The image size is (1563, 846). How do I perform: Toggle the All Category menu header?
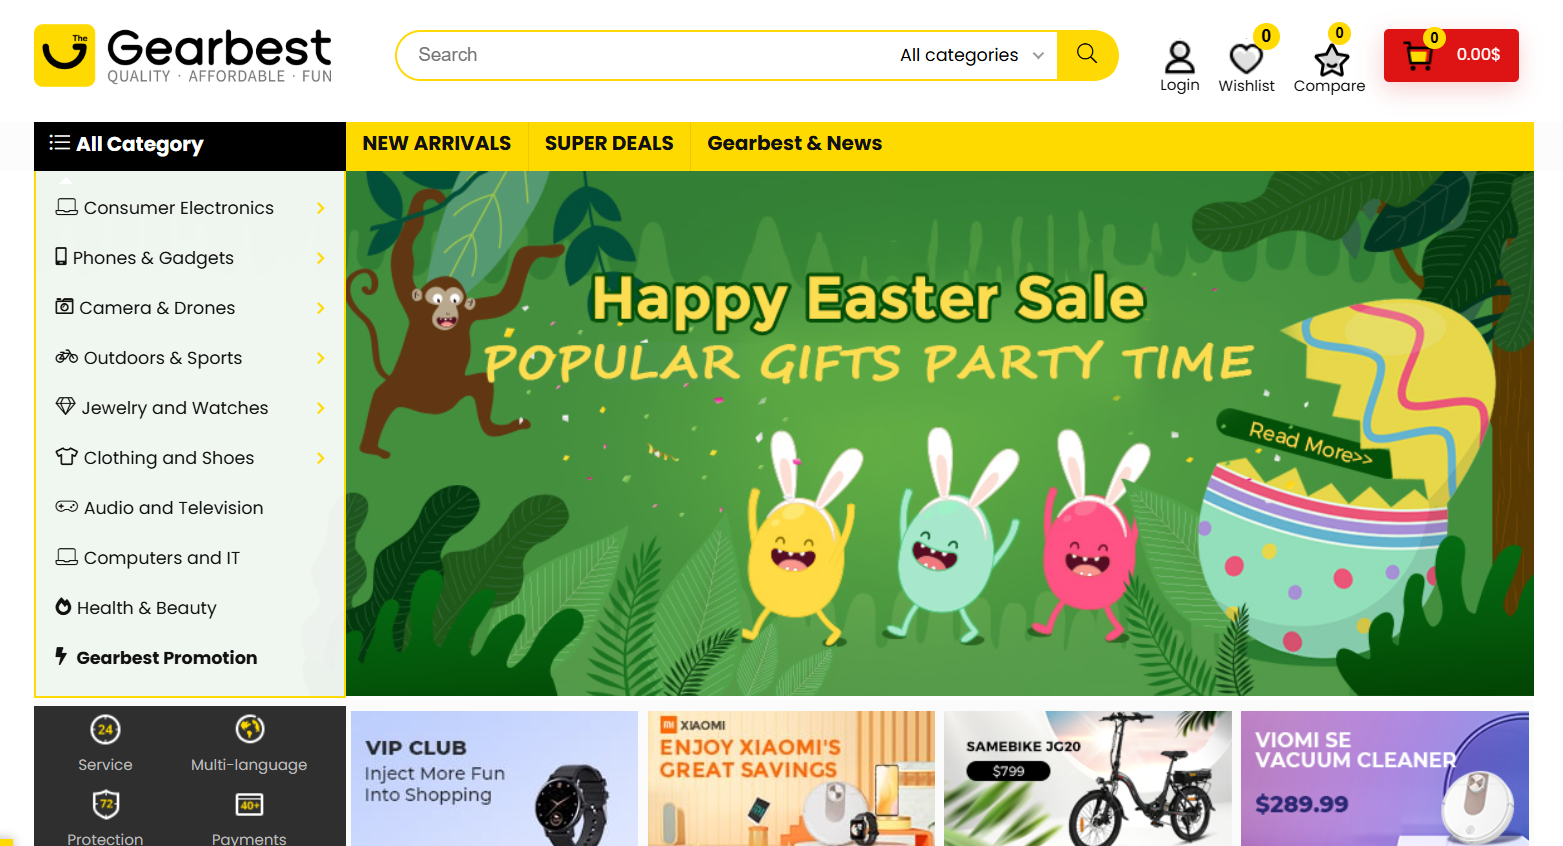[190, 146]
